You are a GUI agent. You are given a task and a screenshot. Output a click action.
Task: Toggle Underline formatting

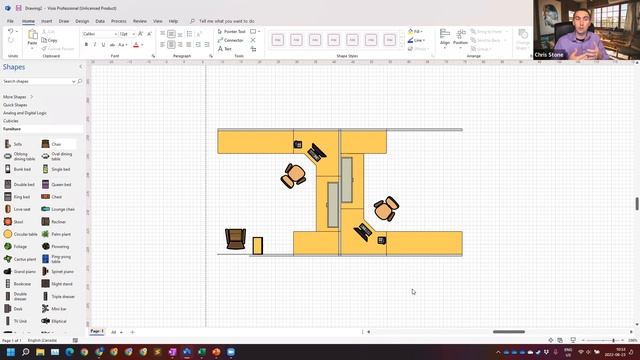click(x=103, y=45)
